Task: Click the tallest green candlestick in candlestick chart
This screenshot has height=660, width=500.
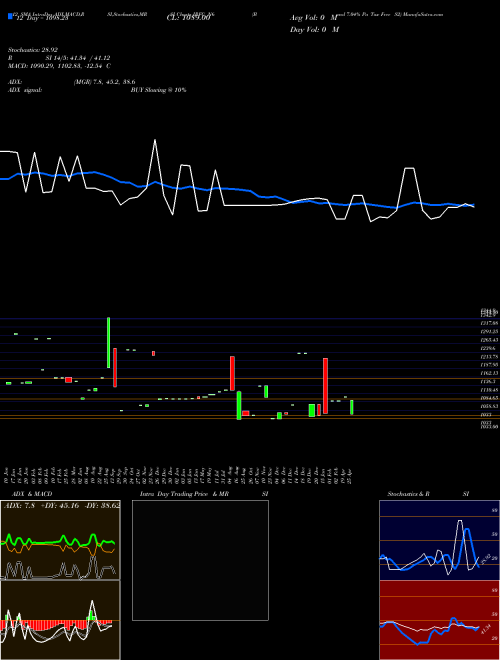Action: tap(109, 343)
